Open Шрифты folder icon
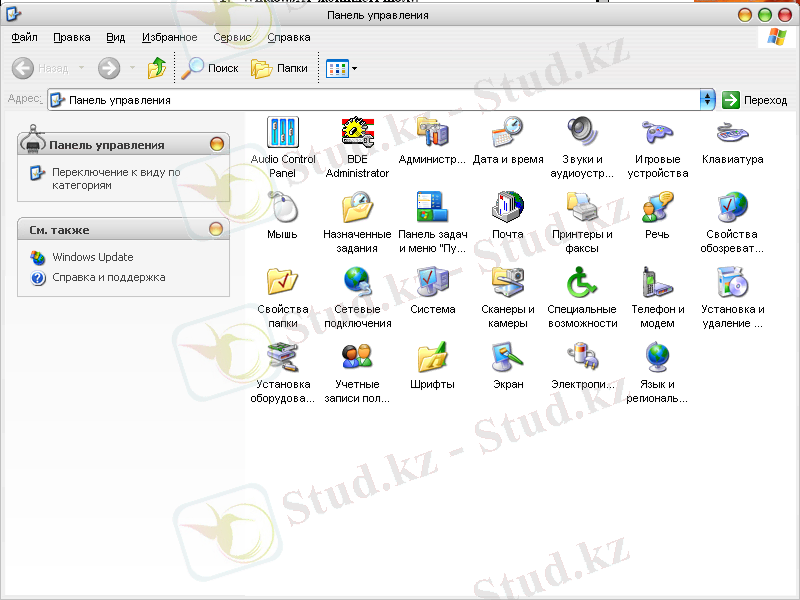This screenshot has height=600, width=800. pos(432,357)
